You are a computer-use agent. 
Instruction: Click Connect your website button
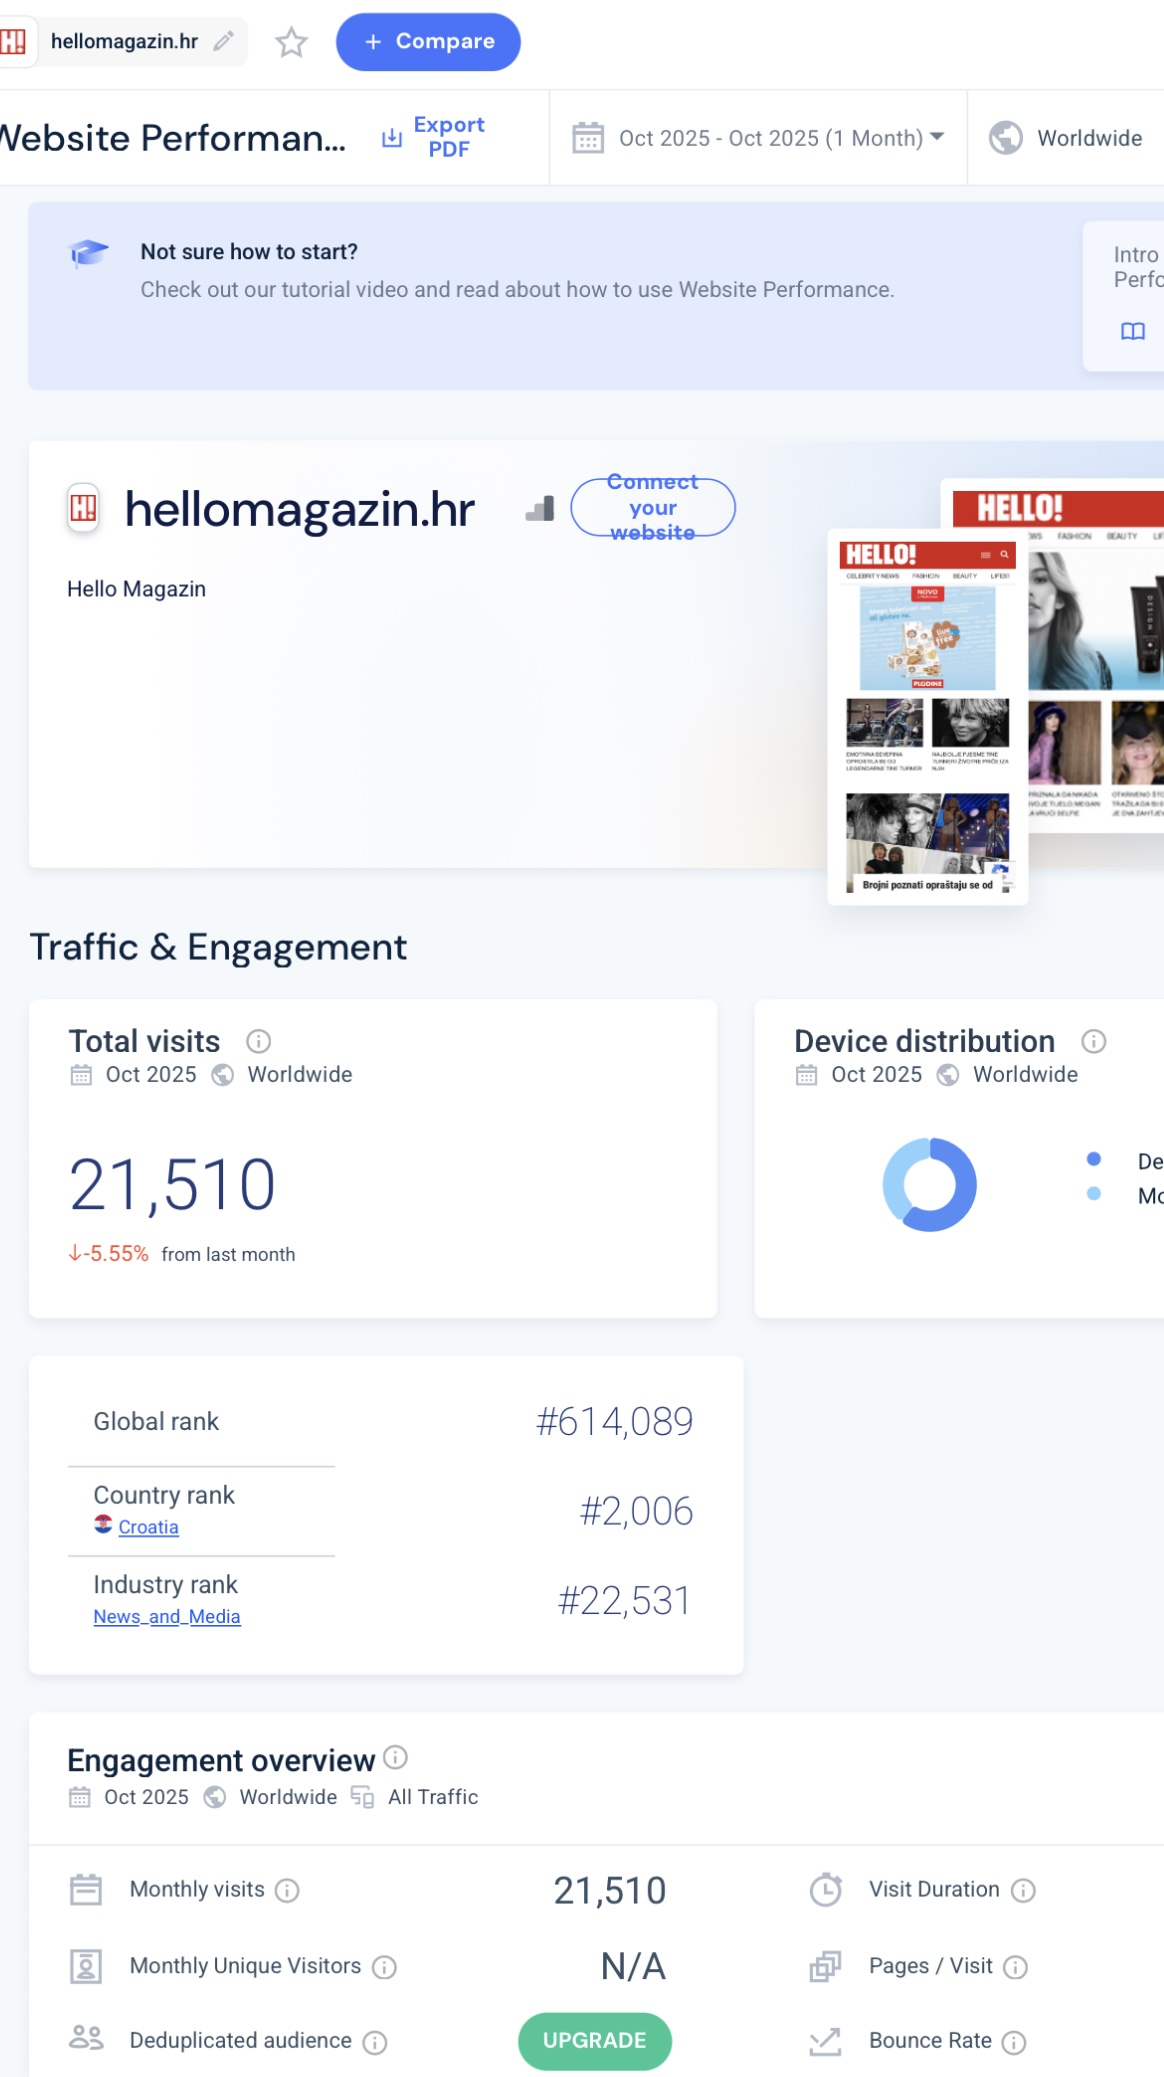tap(653, 507)
